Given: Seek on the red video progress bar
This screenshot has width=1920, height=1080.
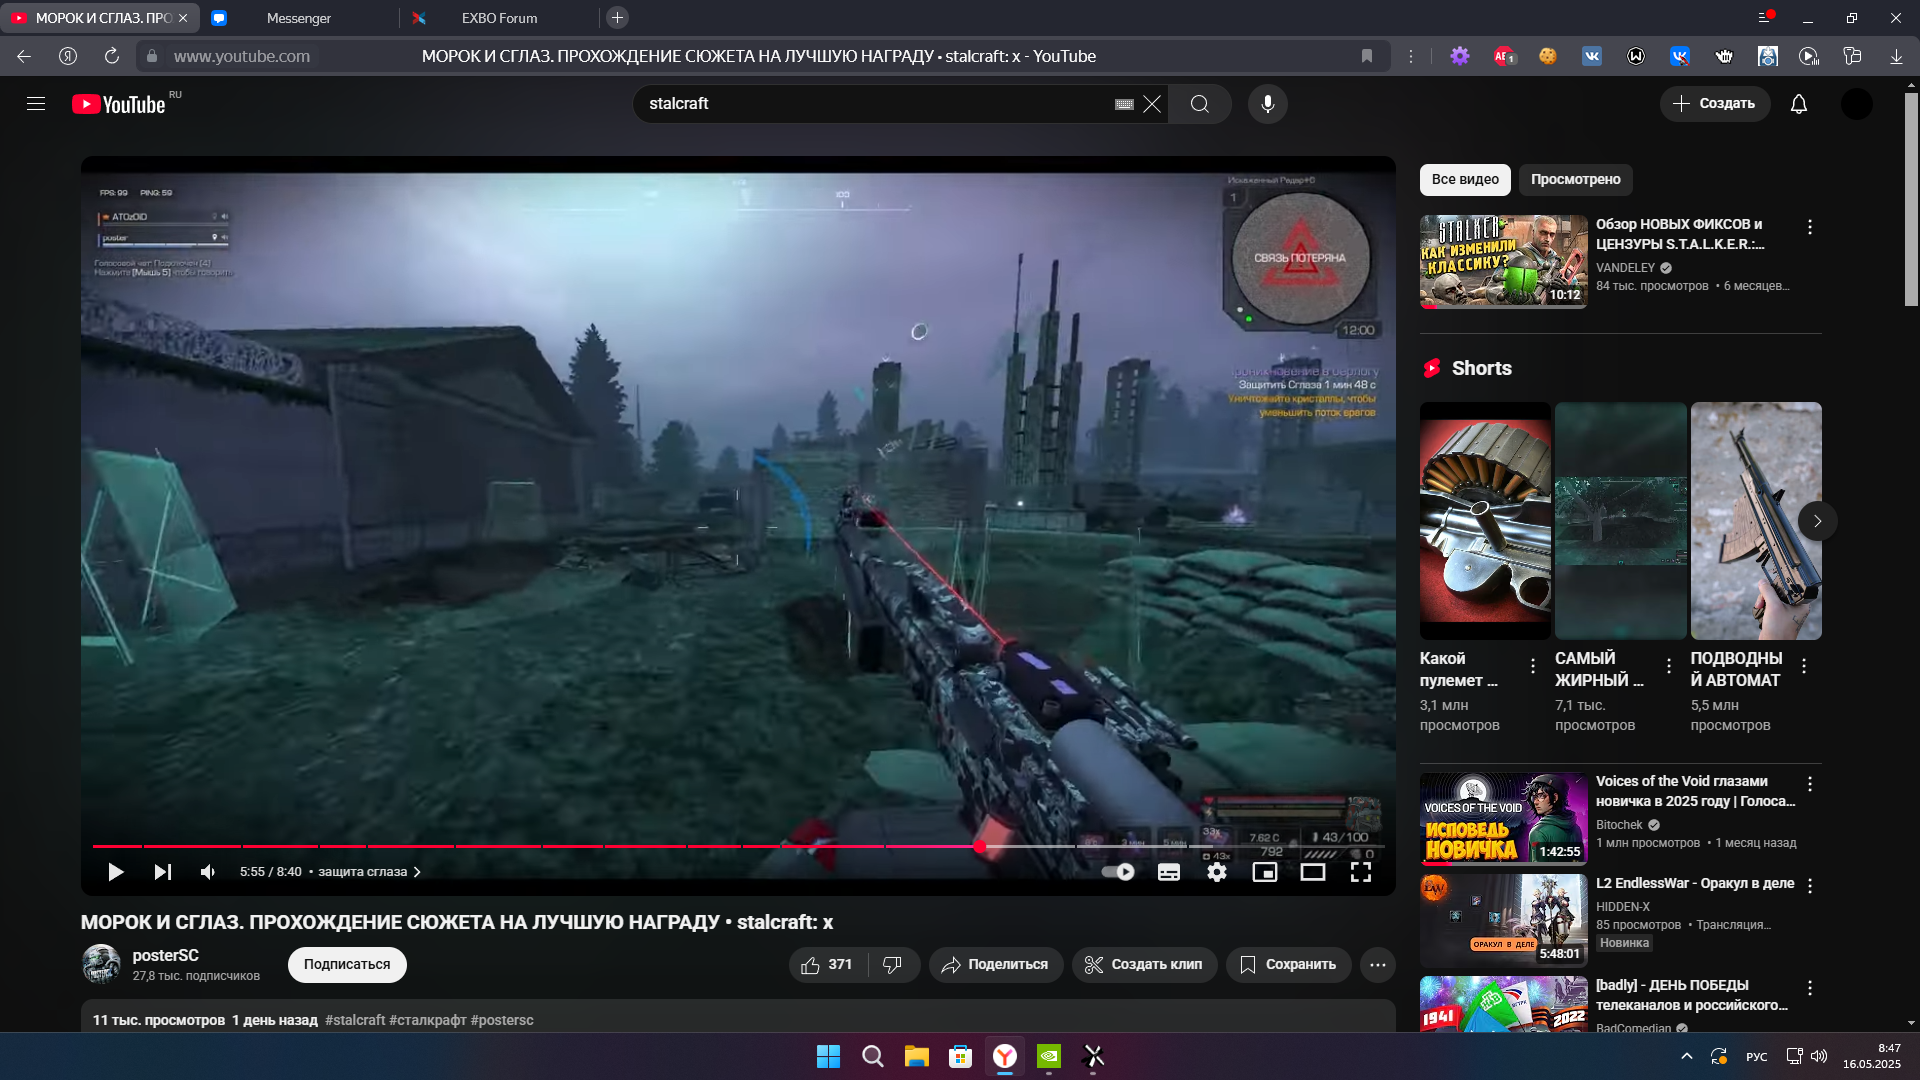Looking at the screenshot, I should tap(738, 846).
